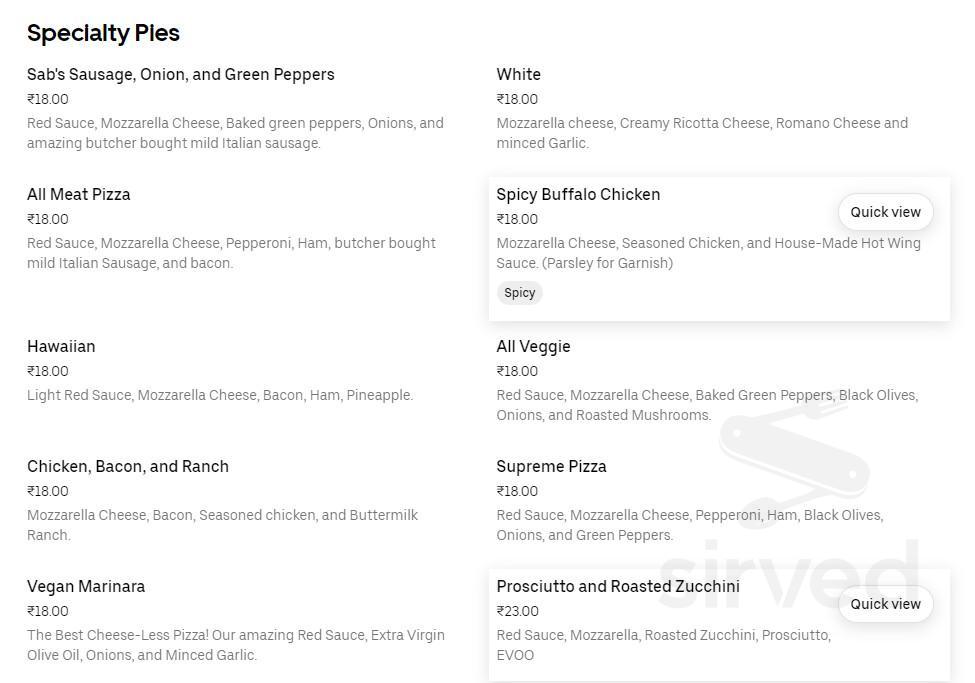975x683 pixels.
Task: Click the price of the Hawaiian pizza
Action: point(47,371)
